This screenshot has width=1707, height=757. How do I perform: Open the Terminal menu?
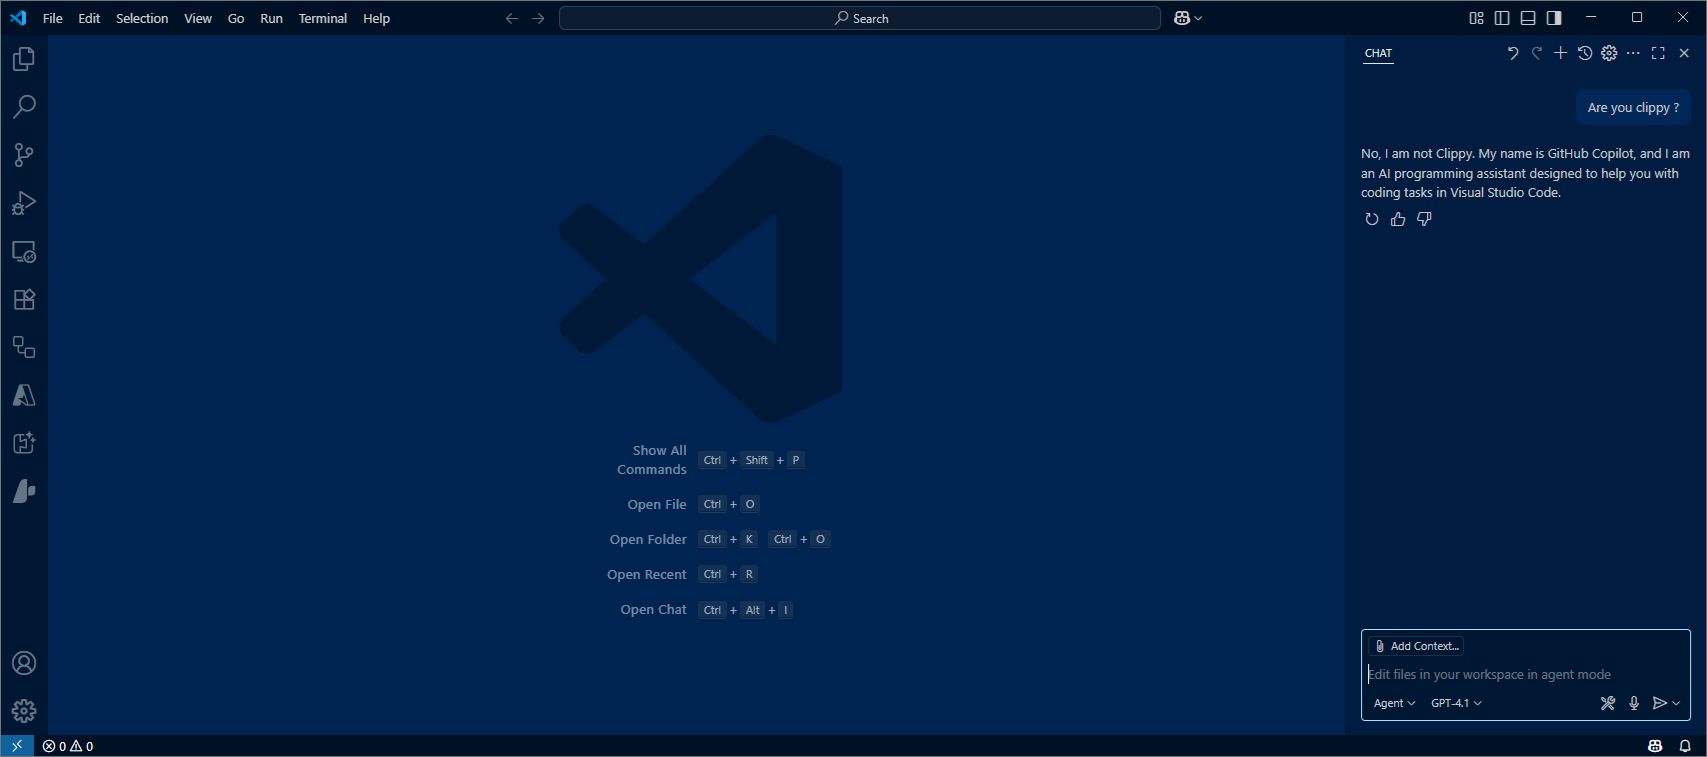click(322, 18)
